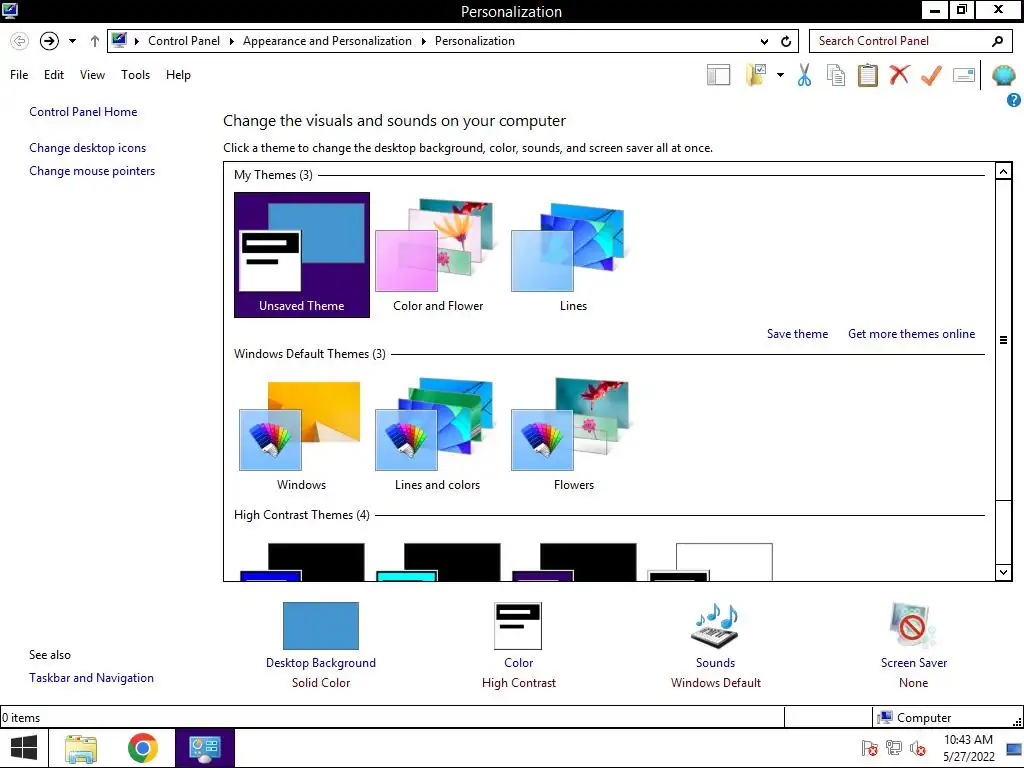Open the File menu

click(x=19, y=75)
